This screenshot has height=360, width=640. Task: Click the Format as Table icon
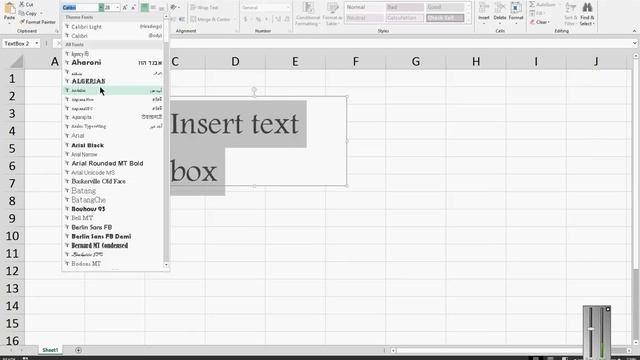332,8
